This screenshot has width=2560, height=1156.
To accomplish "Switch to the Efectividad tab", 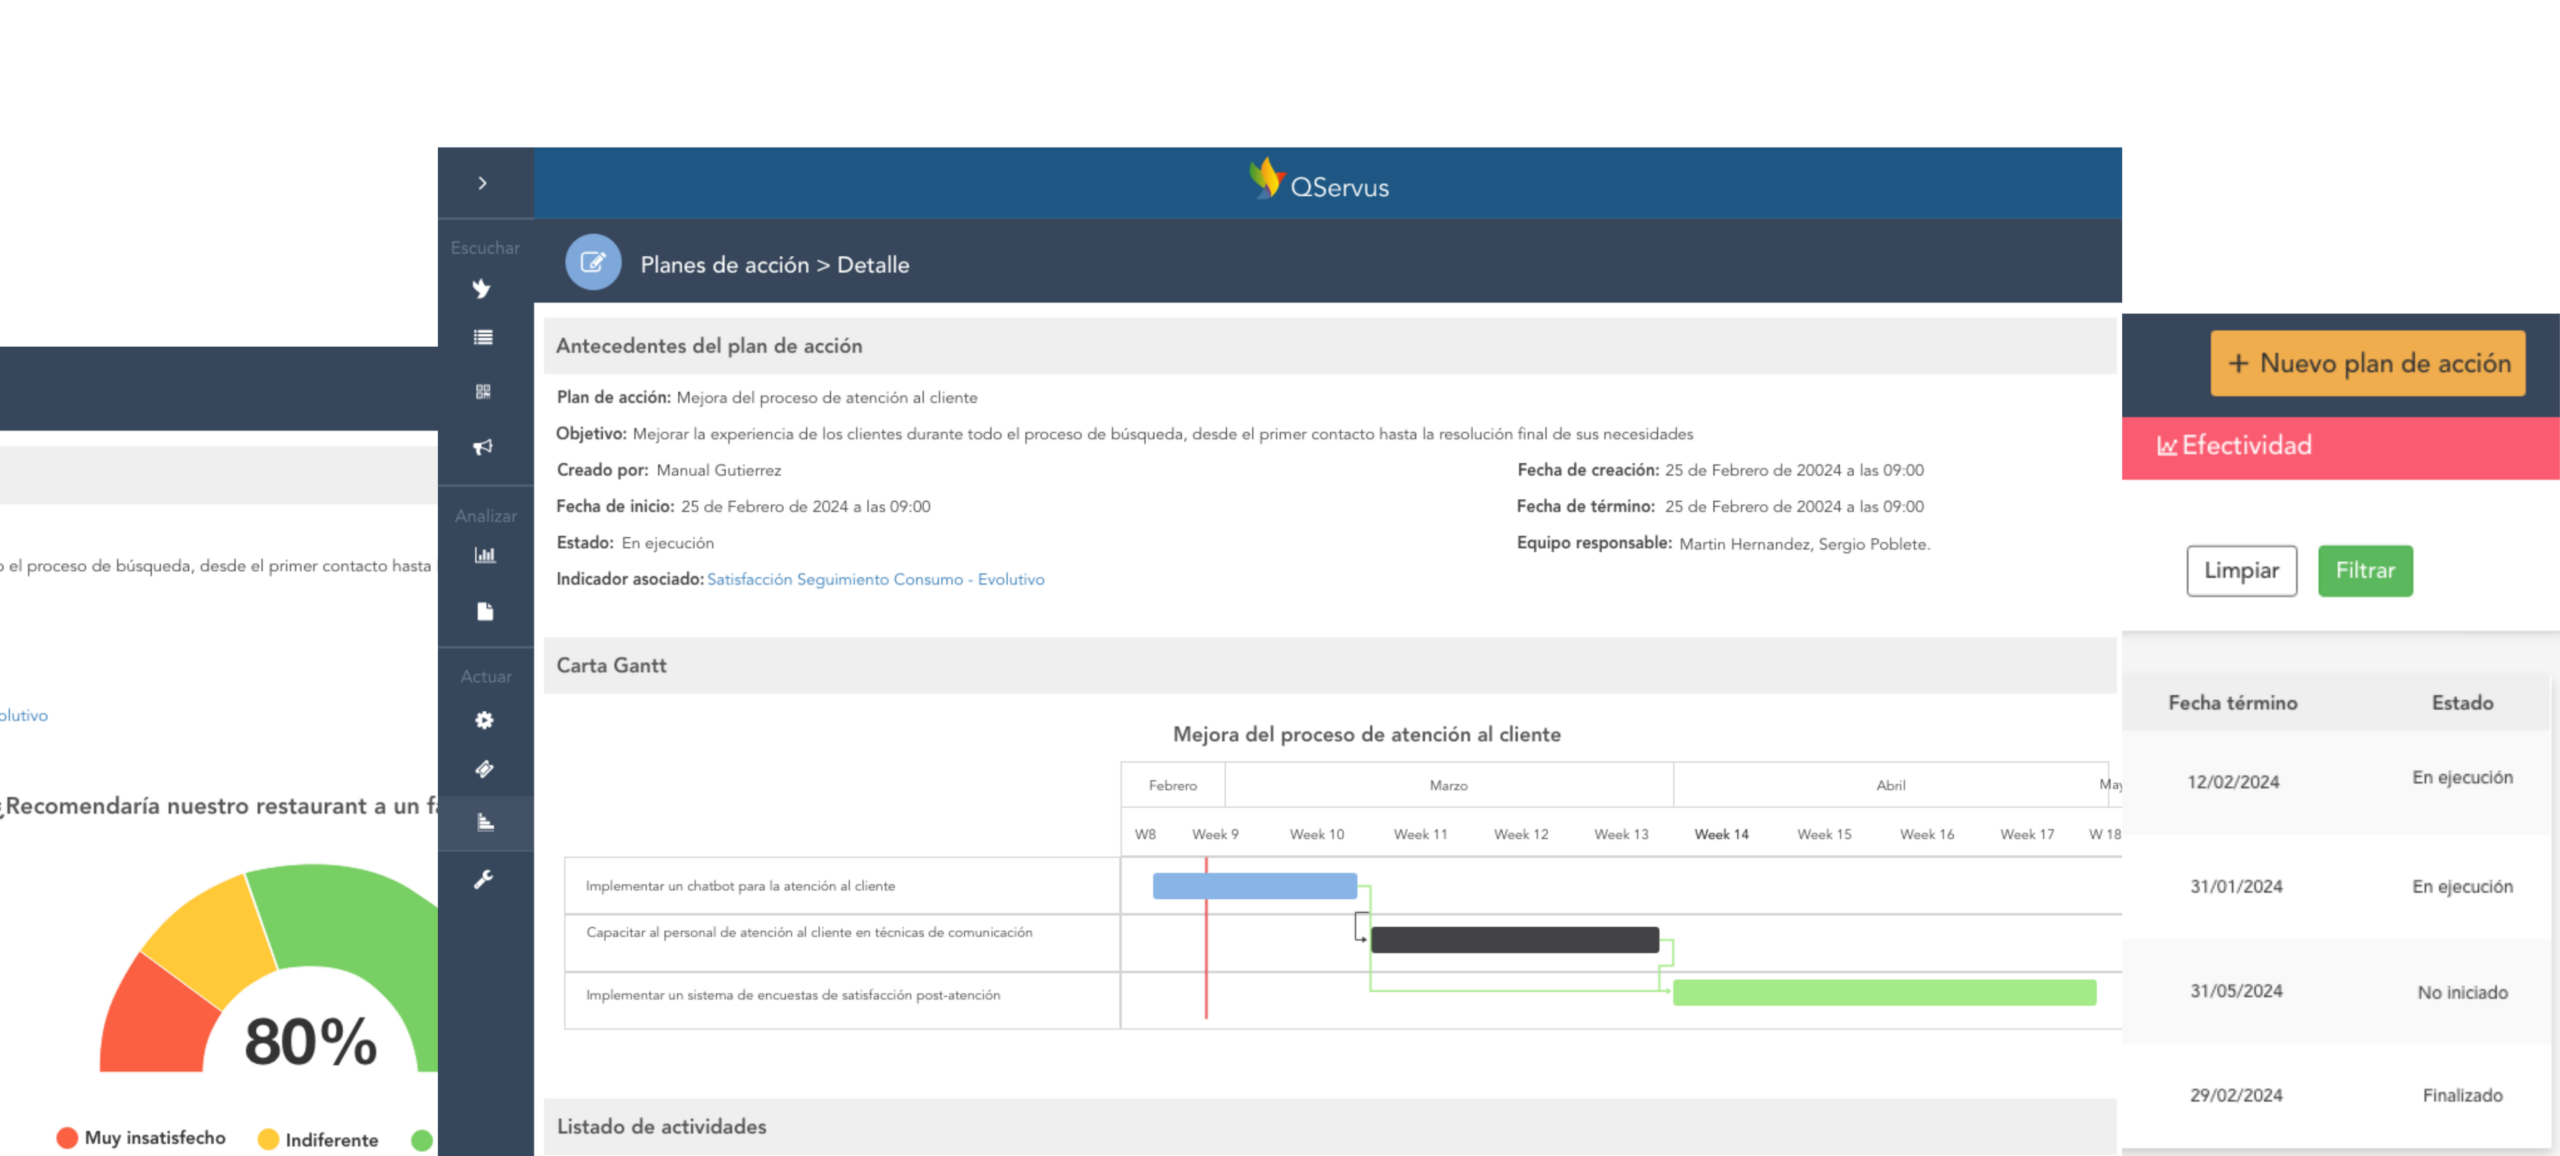I will point(2235,446).
